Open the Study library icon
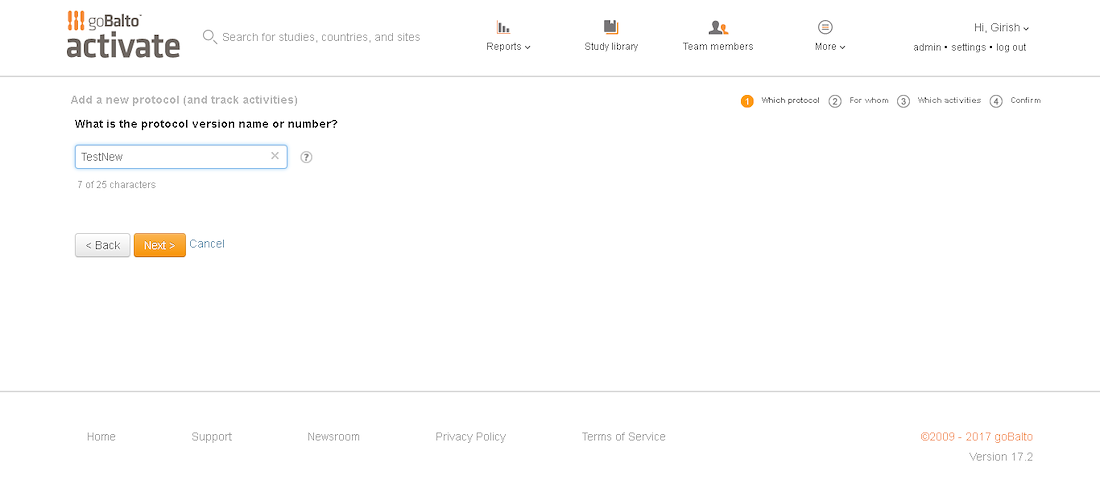The width and height of the screenshot is (1100, 496). [611, 27]
